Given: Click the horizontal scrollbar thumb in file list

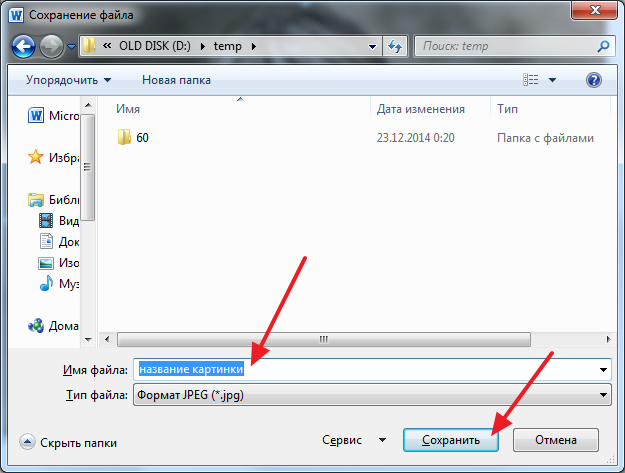Looking at the screenshot, I should click(324, 340).
